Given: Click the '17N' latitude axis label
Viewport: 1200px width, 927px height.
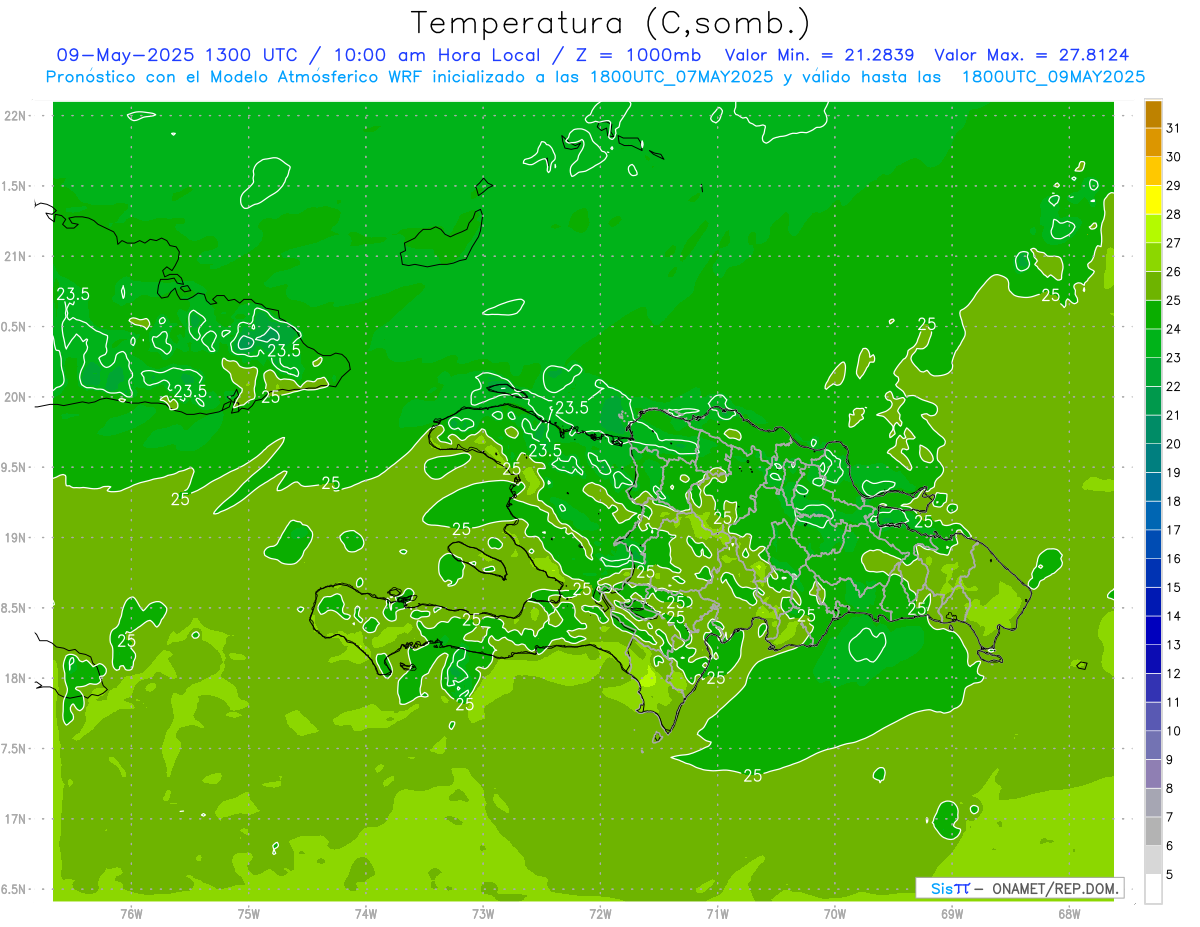Looking at the screenshot, I should (x=14, y=819).
